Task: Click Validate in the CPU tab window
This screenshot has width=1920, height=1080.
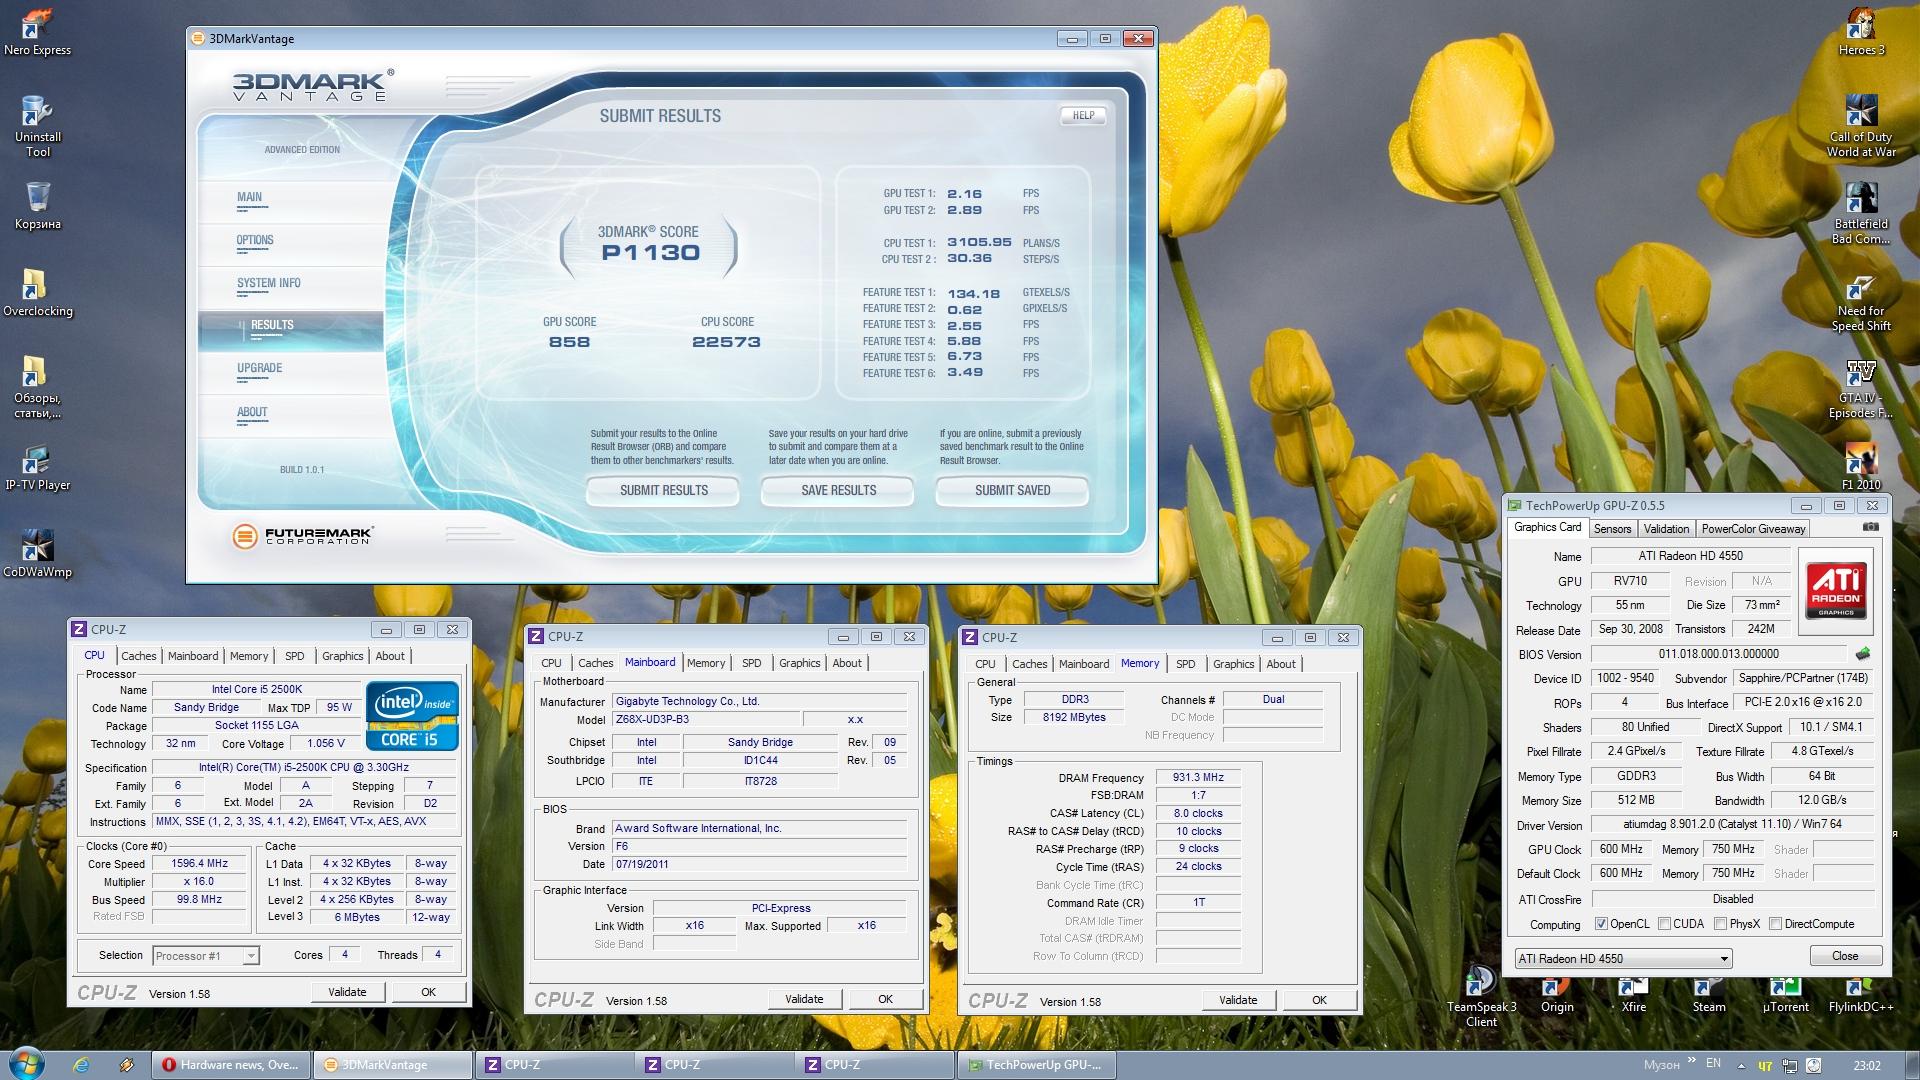Action: point(347,992)
